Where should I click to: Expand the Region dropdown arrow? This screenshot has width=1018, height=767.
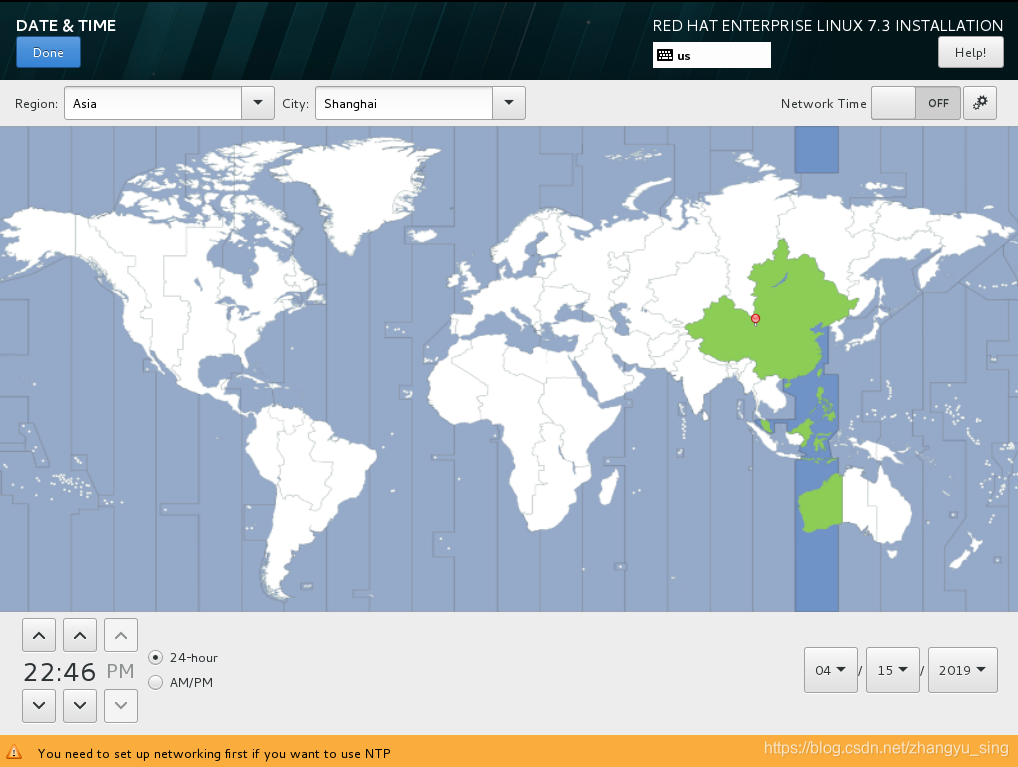pyautogui.click(x=258, y=103)
